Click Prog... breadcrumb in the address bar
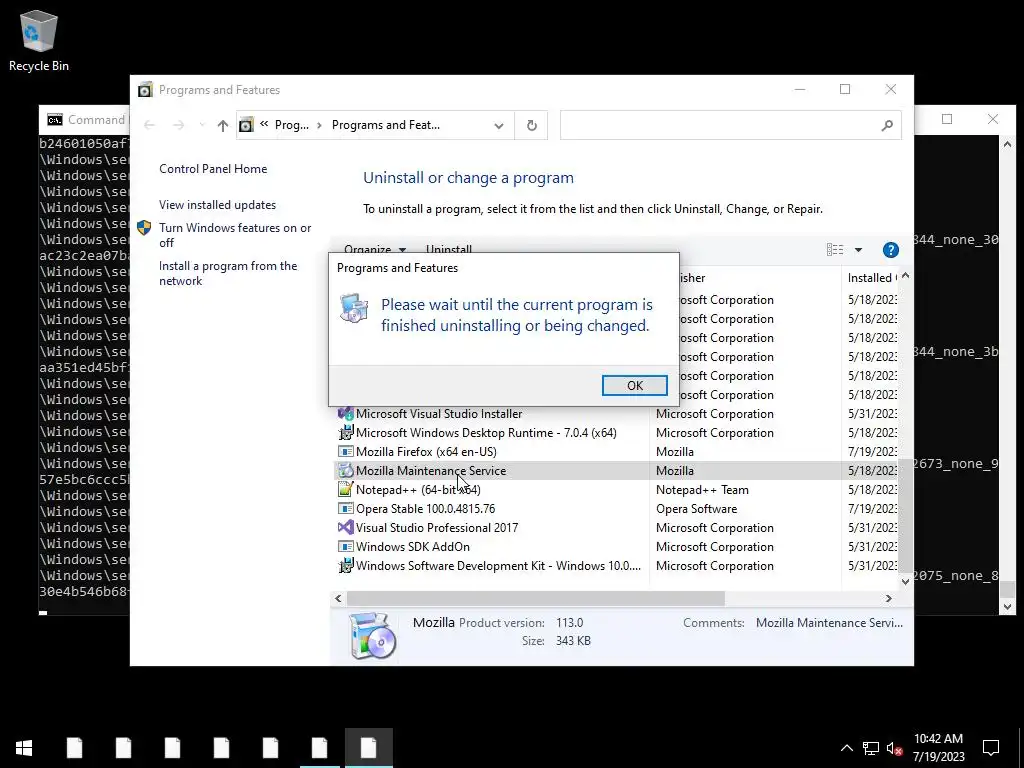The image size is (1024, 768). [x=291, y=125]
